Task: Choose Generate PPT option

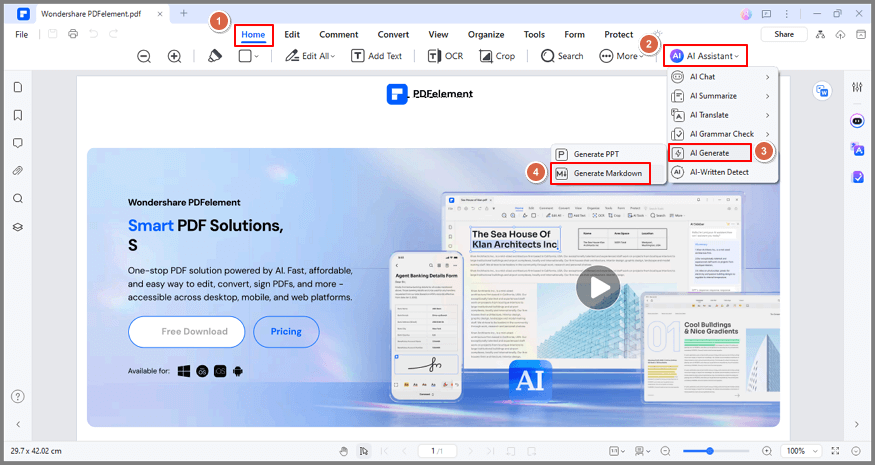Action: 609,154
